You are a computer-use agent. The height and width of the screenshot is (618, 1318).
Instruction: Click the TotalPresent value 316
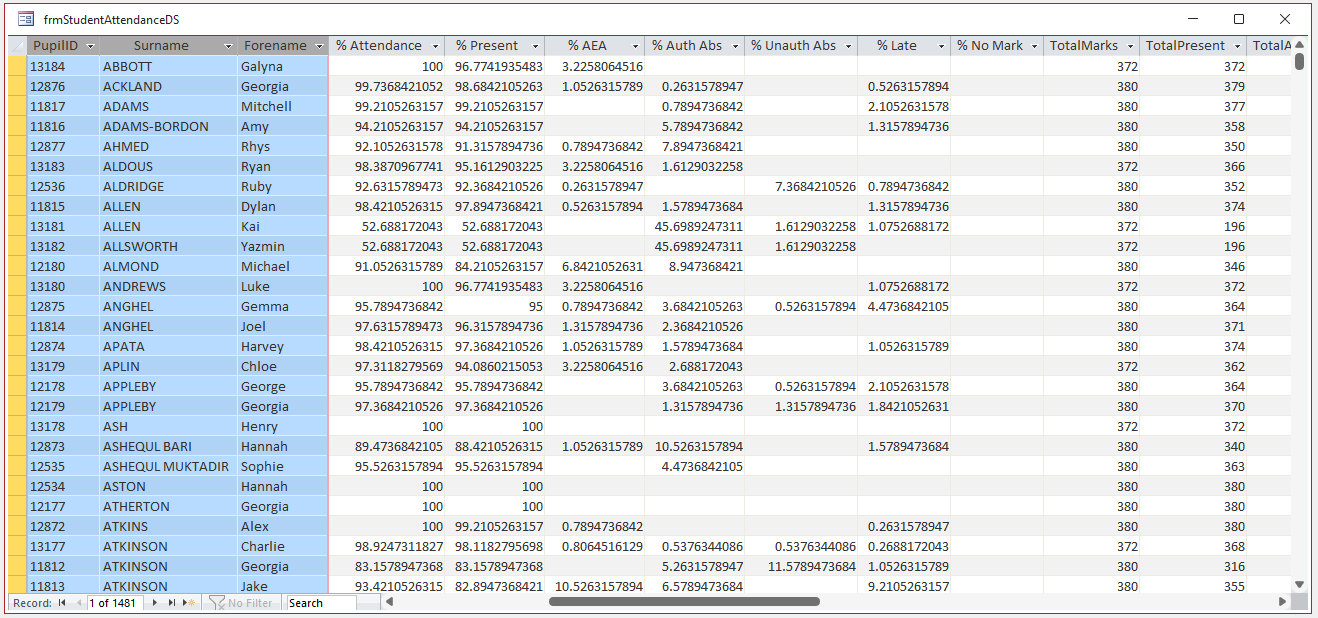coord(1194,566)
